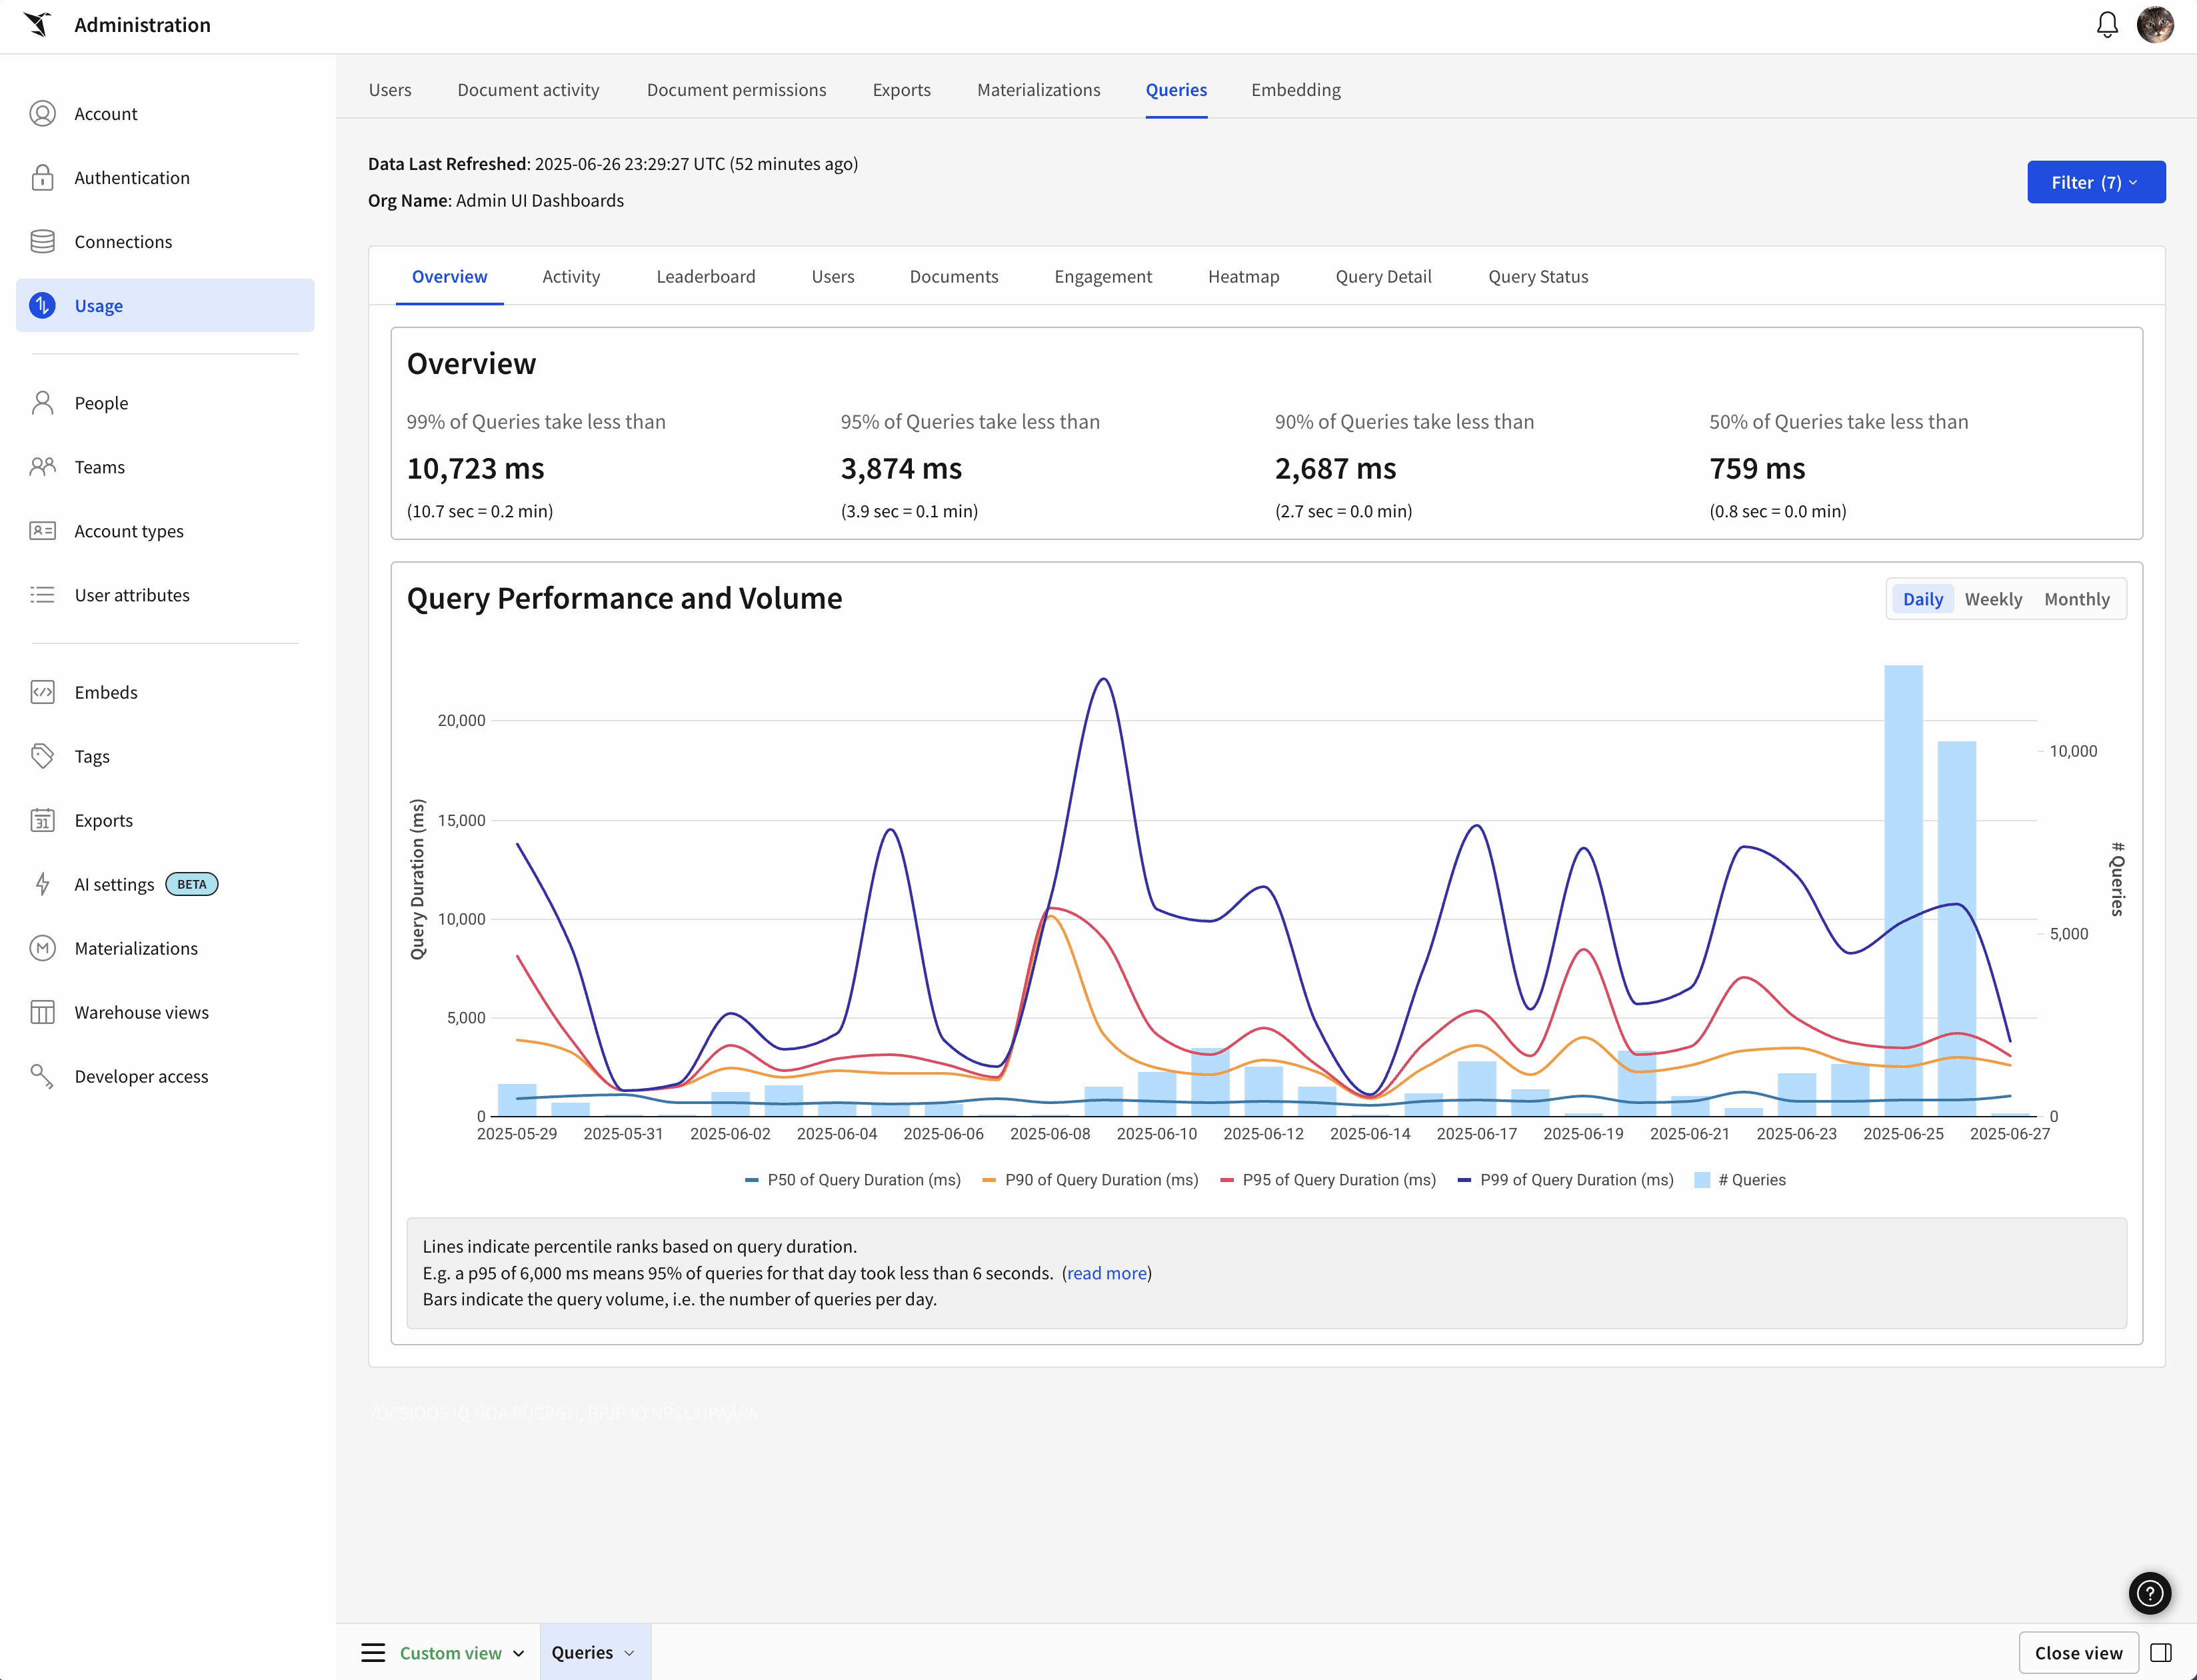Open Tags icon in sidebar
This screenshot has width=2197, height=1680.
point(42,756)
